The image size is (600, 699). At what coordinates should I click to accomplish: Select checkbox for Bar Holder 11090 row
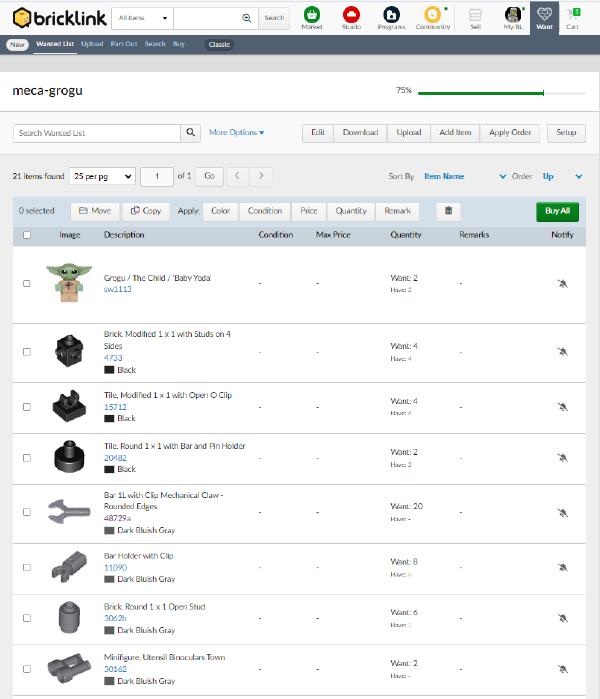[x=27, y=567]
